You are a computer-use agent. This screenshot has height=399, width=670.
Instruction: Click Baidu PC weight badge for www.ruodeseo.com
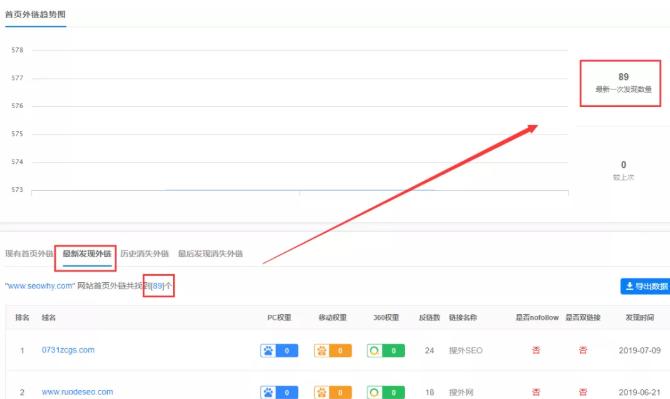279,392
